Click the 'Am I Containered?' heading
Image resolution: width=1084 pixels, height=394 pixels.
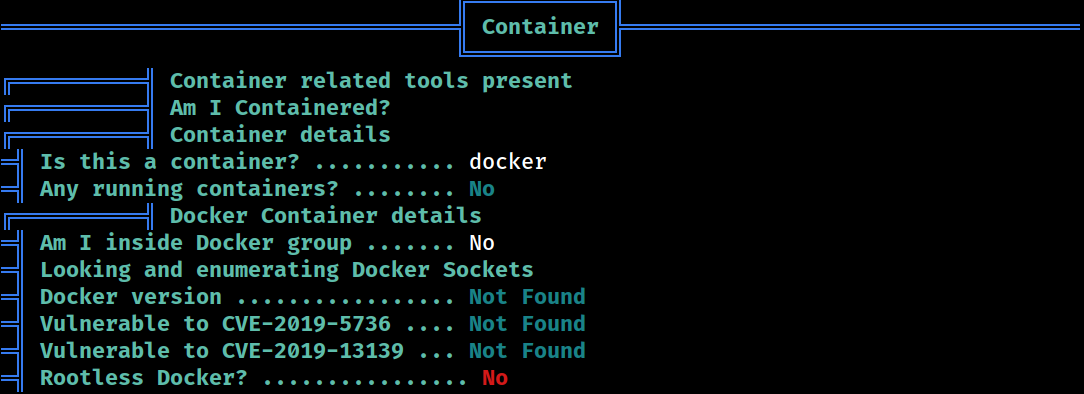280,108
